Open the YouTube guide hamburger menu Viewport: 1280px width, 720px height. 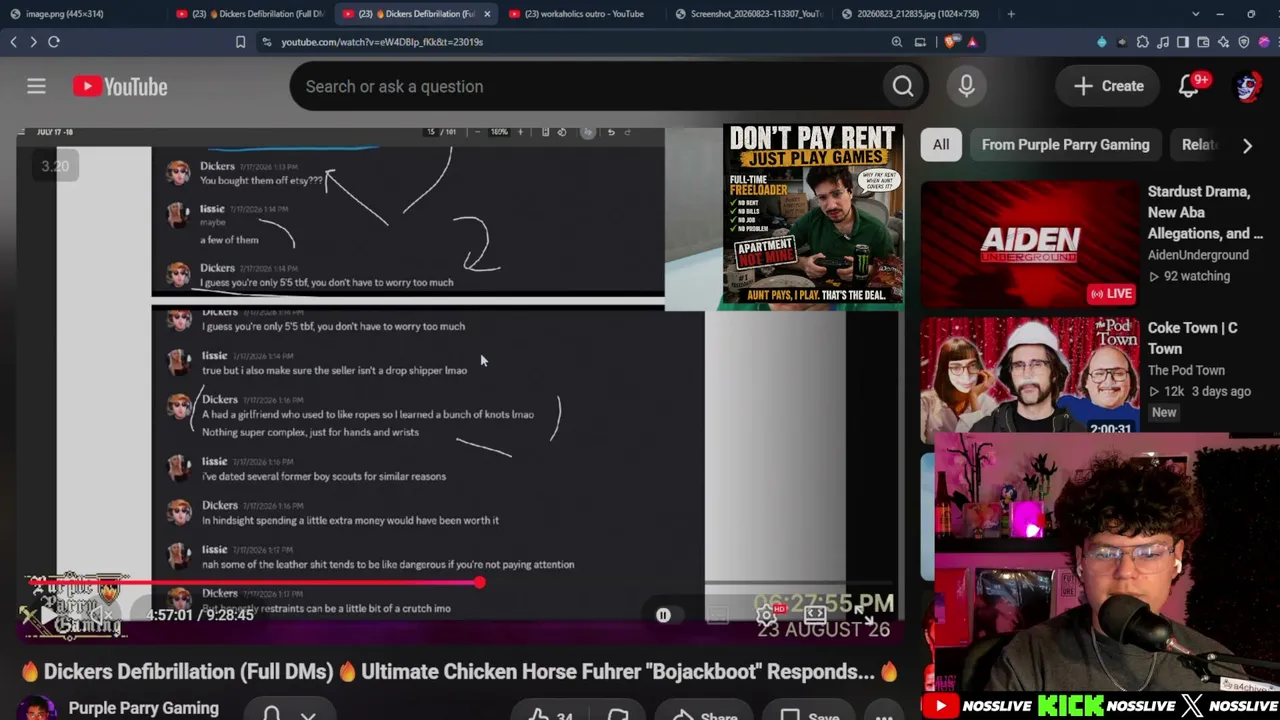[x=36, y=87]
